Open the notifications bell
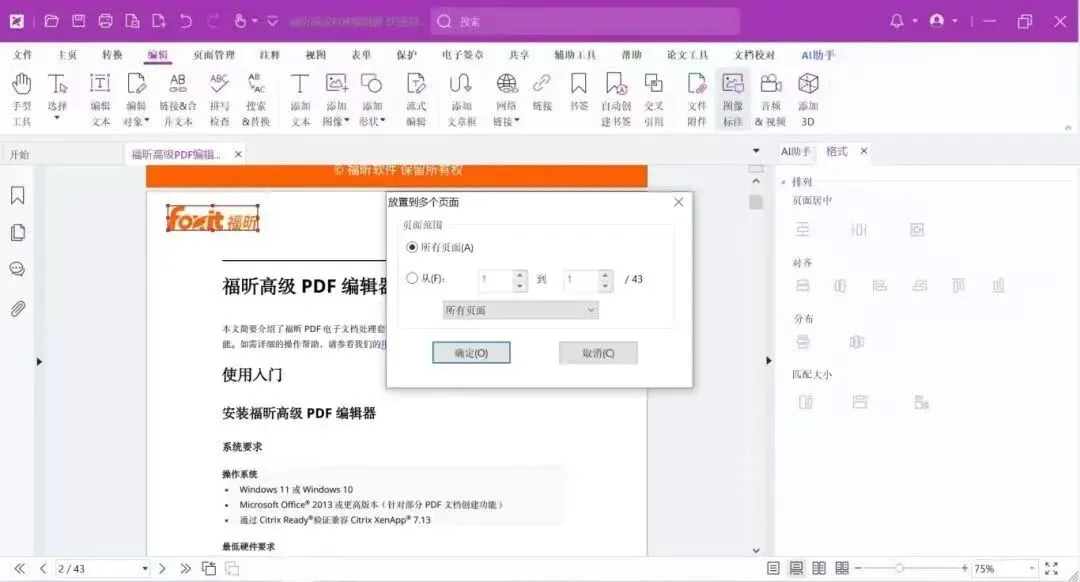Screen dimensions: 1080x582 pyautogui.click(x=897, y=21)
